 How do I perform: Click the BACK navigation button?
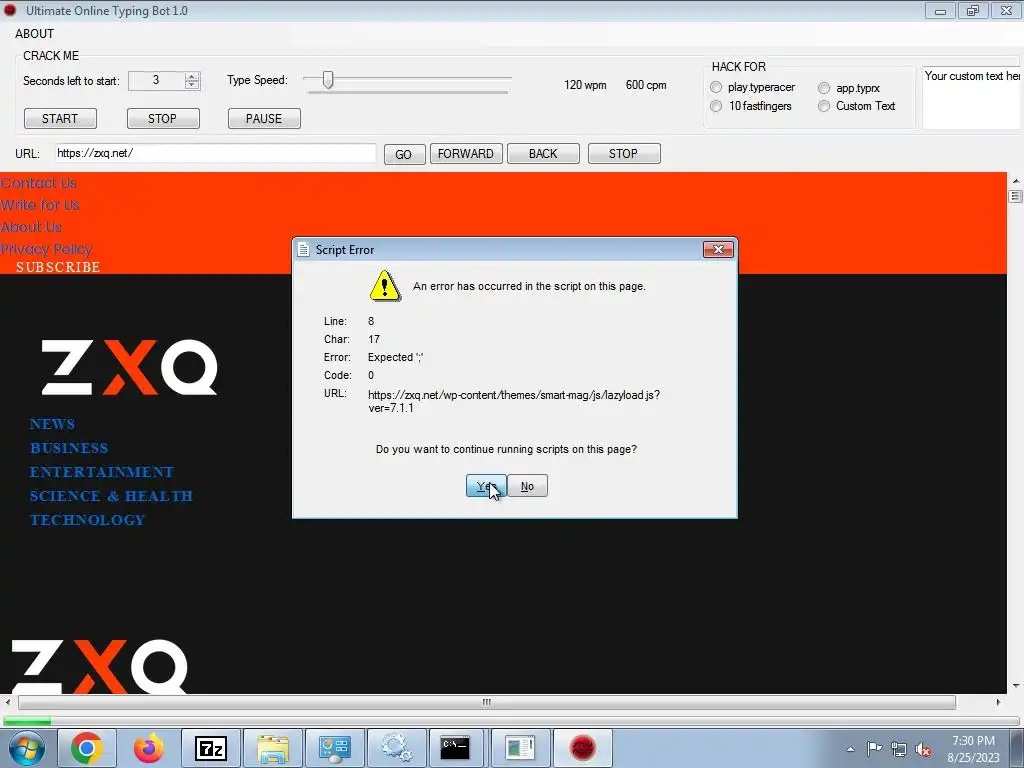tap(543, 153)
